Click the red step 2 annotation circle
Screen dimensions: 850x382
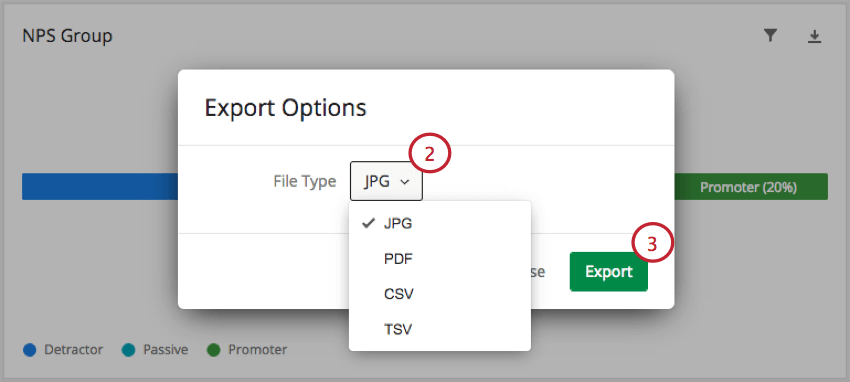(429, 154)
